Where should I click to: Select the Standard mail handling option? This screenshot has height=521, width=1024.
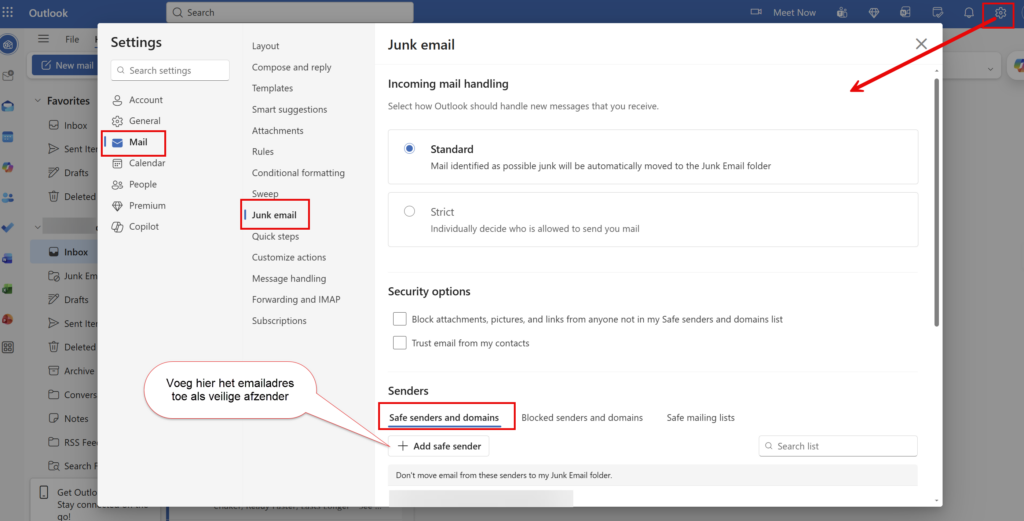click(x=410, y=149)
